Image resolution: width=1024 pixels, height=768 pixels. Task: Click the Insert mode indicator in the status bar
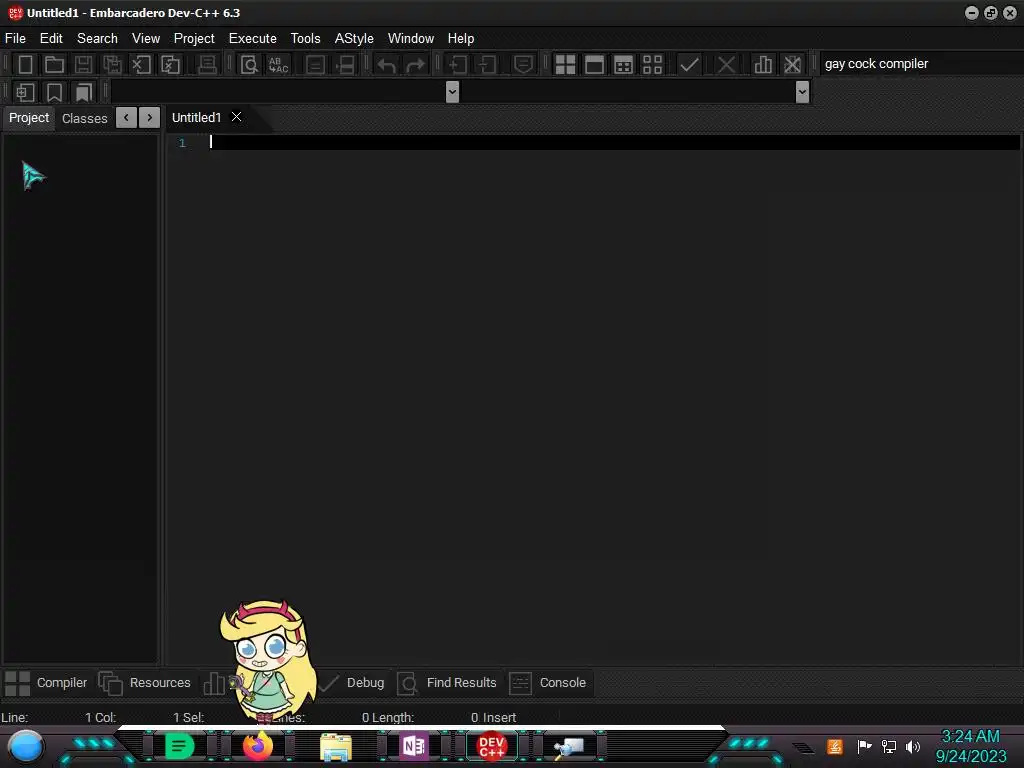tap(500, 718)
